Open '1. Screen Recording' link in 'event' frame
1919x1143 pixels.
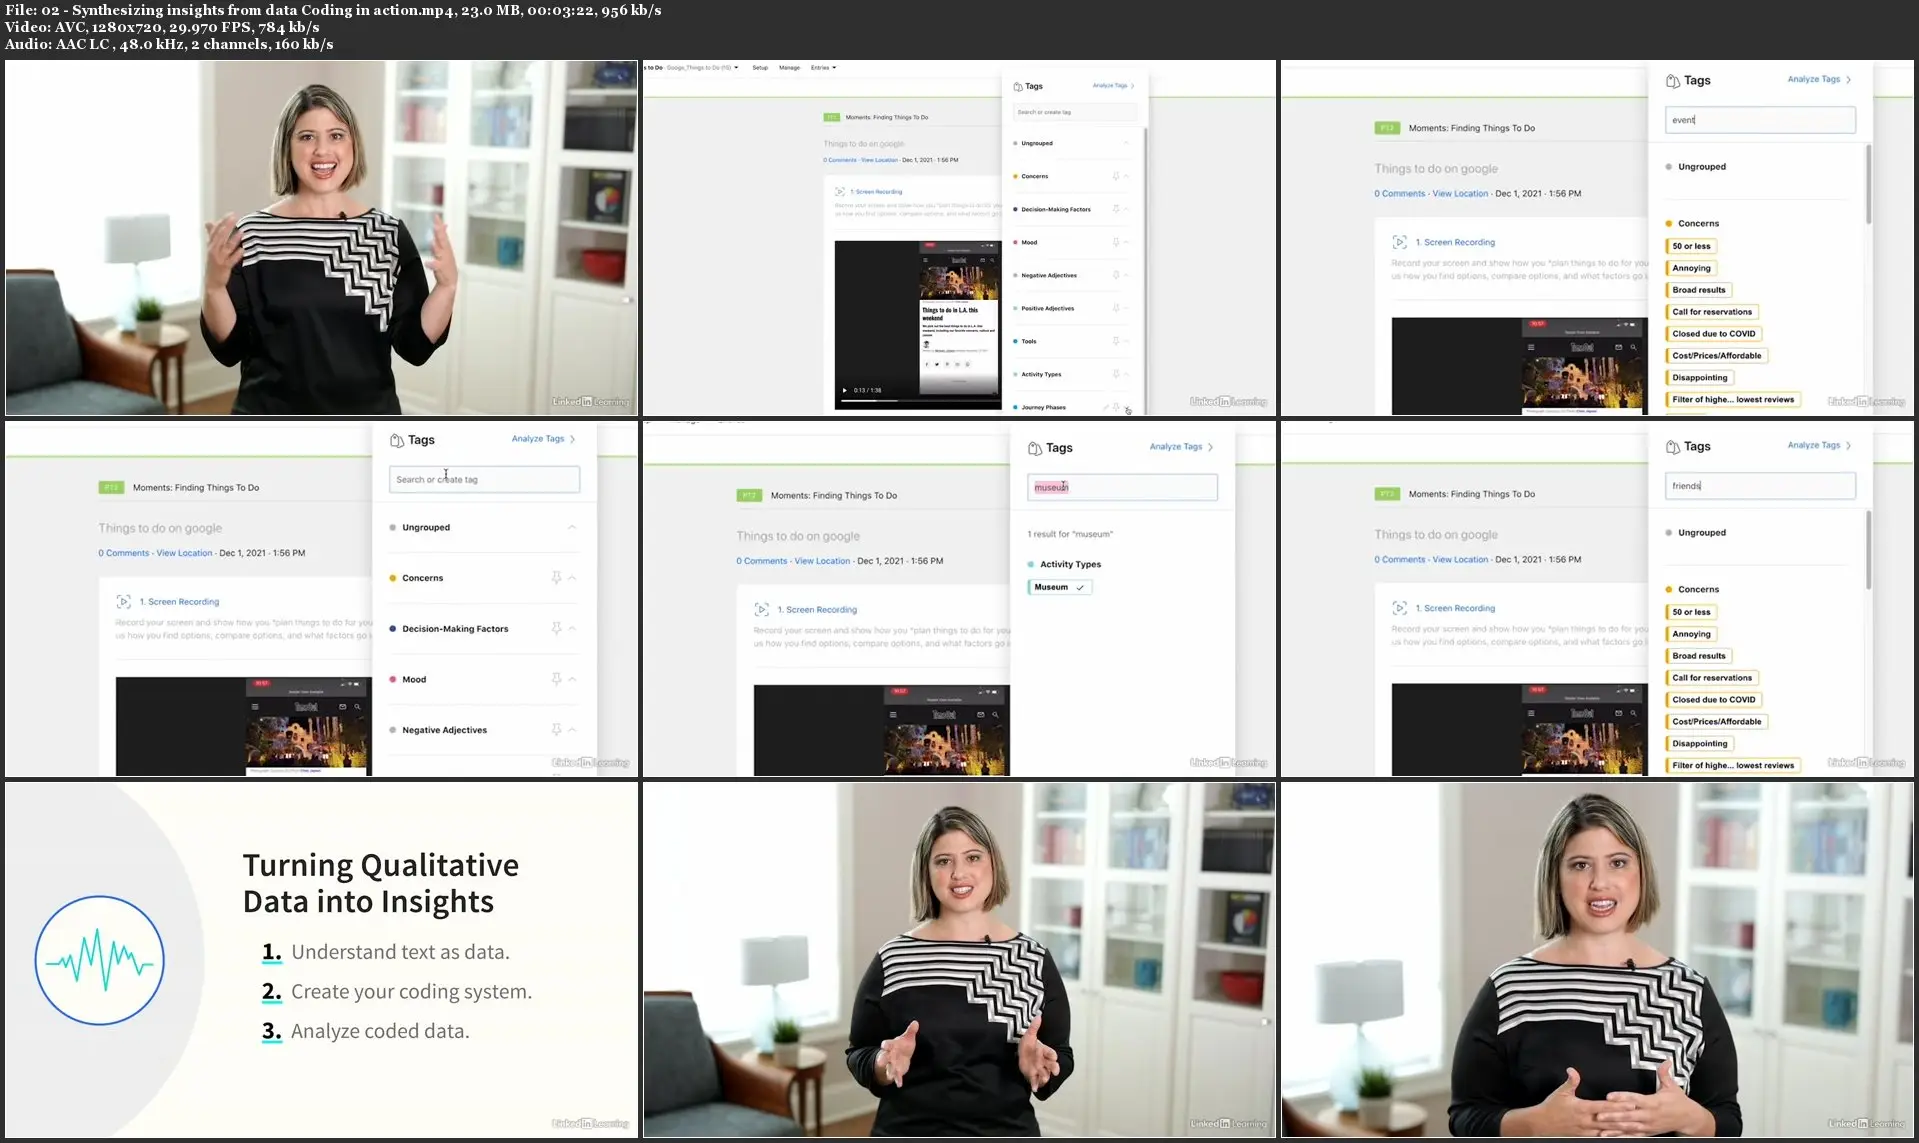[x=1455, y=243]
